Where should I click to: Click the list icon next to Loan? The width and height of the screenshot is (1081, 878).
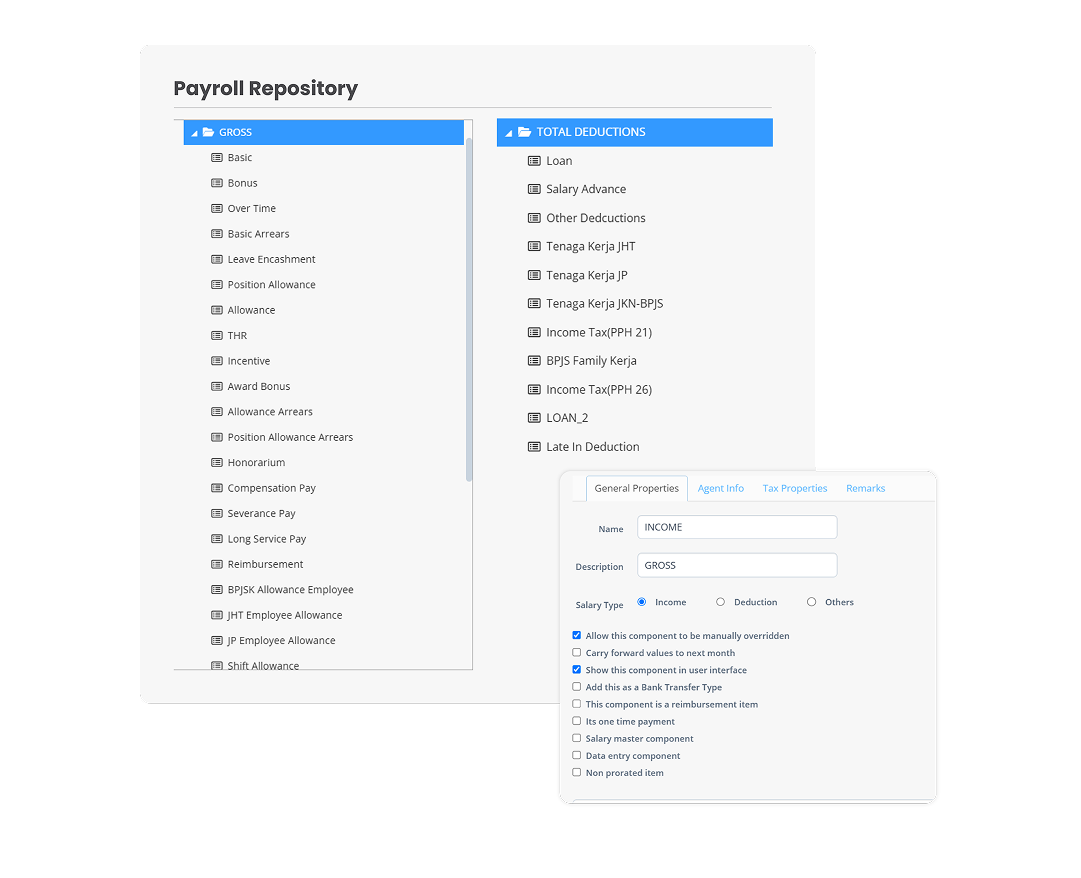(x=534, y=161)
